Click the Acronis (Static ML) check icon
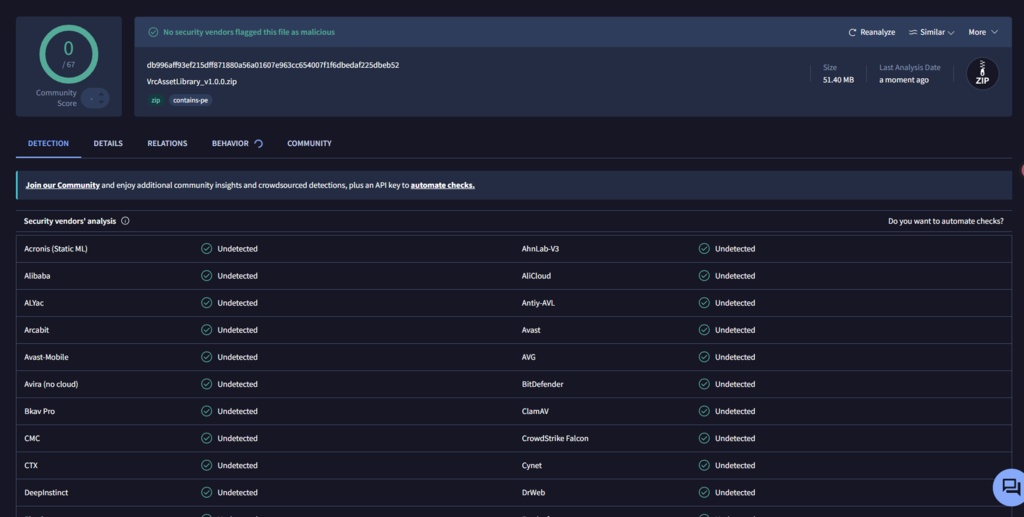Screen dimensions: 1024x517 tap(206, 249)
